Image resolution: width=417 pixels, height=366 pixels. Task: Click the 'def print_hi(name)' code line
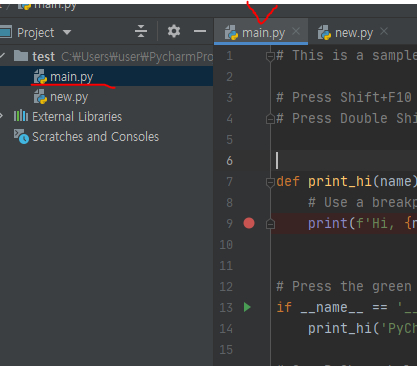[347, 182]
